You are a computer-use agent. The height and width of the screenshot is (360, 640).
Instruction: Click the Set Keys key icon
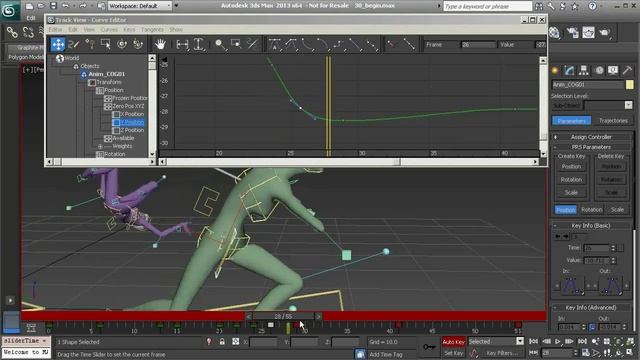429,347
